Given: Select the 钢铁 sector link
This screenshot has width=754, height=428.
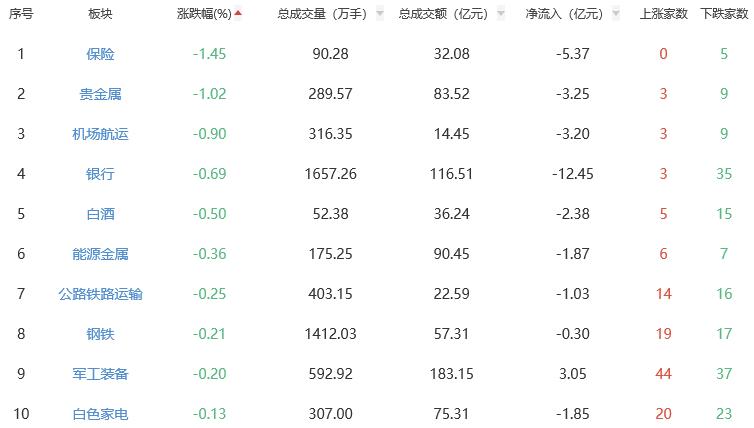Looking at the screenshot, I should tap(100, 334).
